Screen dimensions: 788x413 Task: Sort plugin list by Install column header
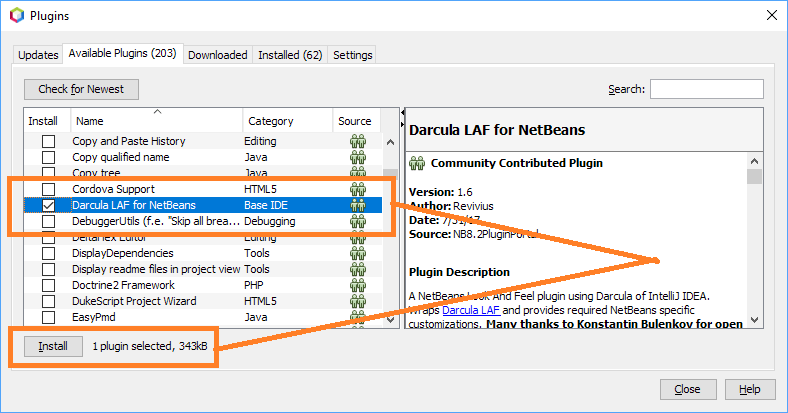(x=47, y=121)
